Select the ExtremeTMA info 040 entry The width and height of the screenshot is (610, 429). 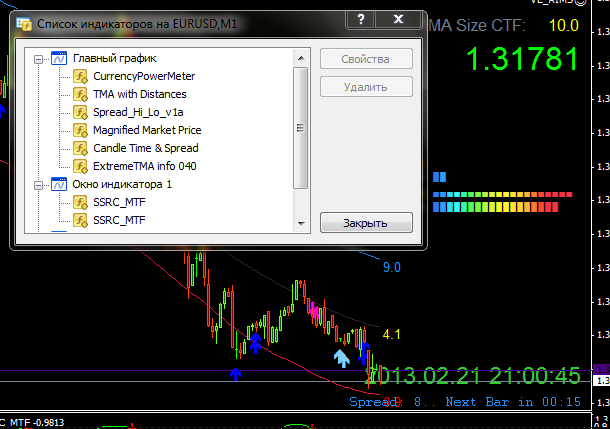point(145,166)
